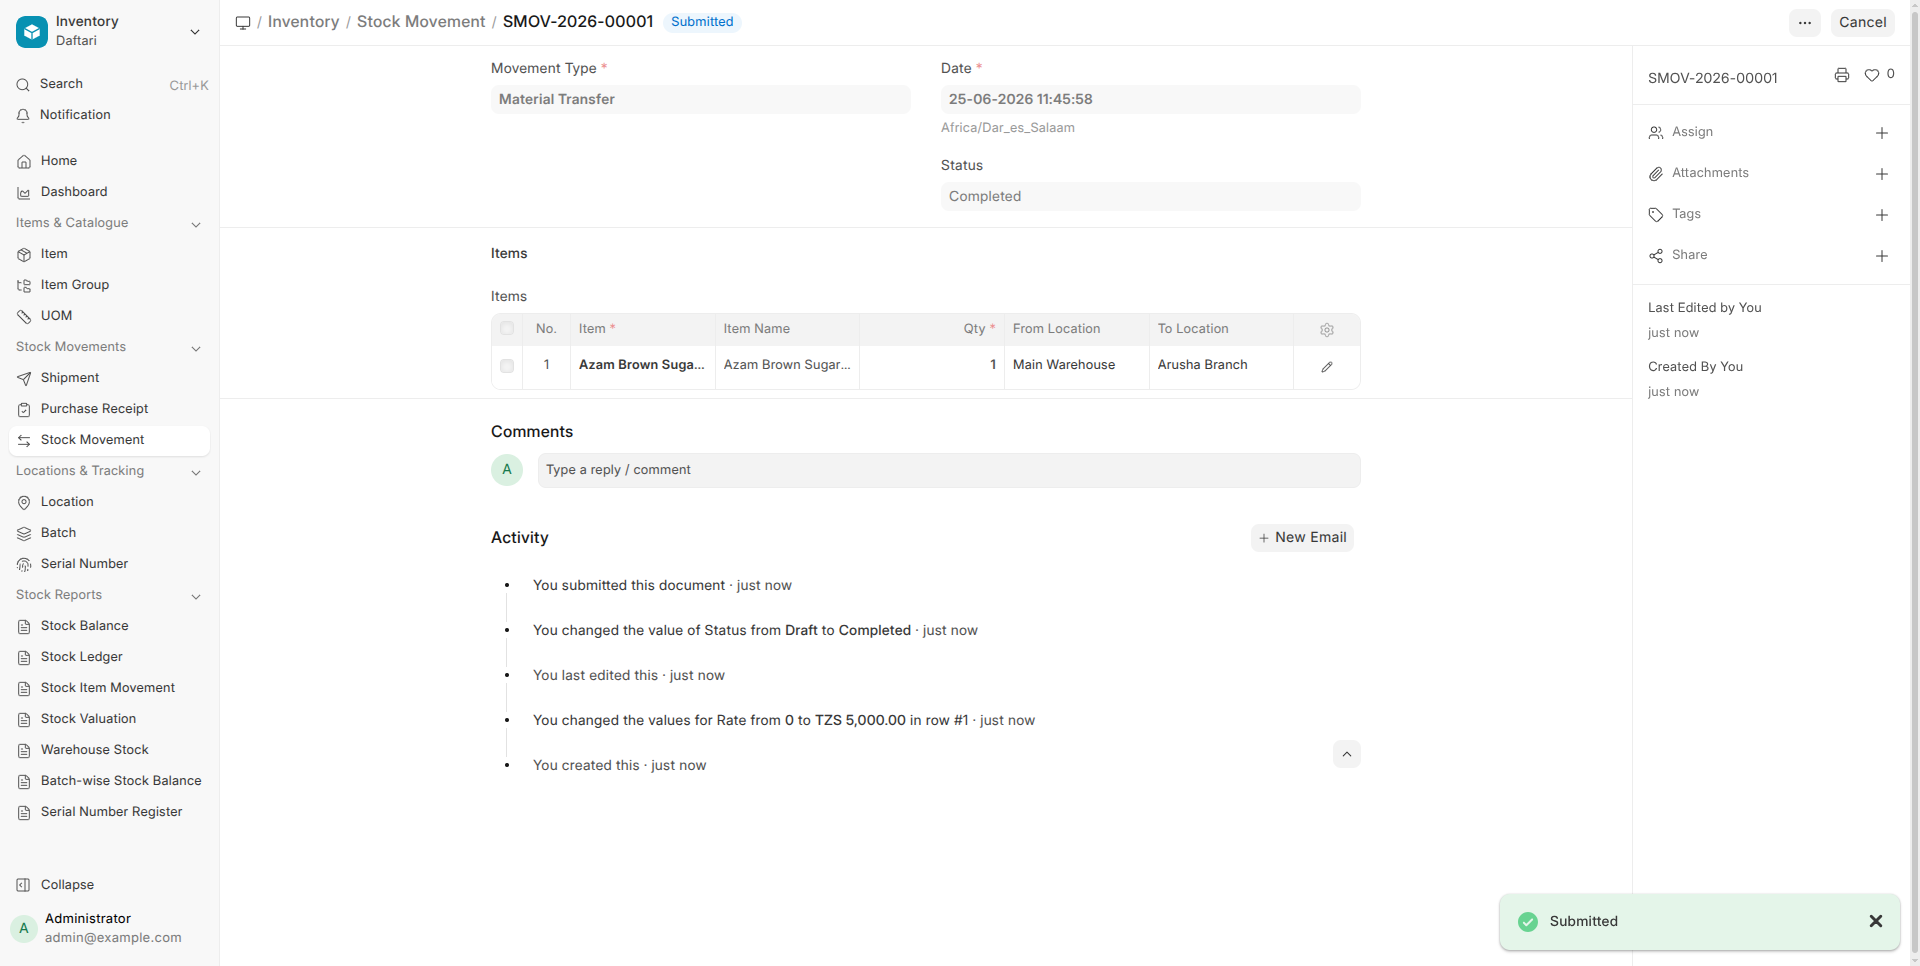Click the Share plus icon
The width and height of the screenshot is (1920, 966).
[x=1881, y=256]
